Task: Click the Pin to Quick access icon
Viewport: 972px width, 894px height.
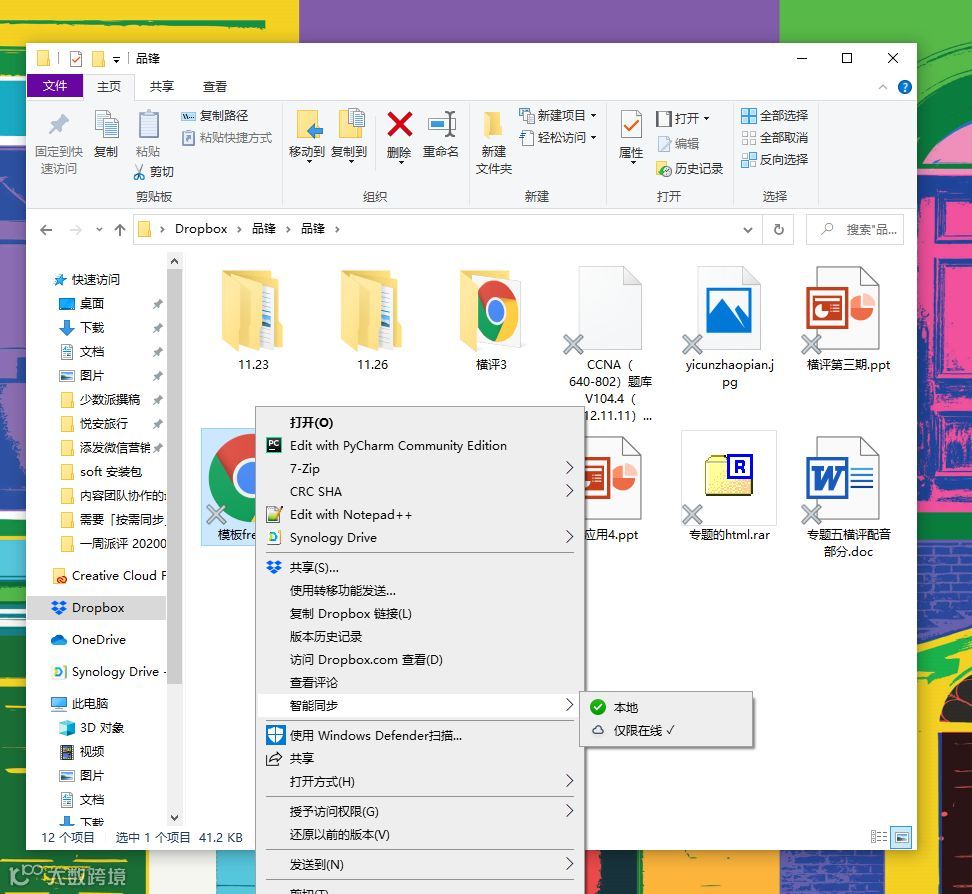Action: pyautogui.click(x=59, y=125)
